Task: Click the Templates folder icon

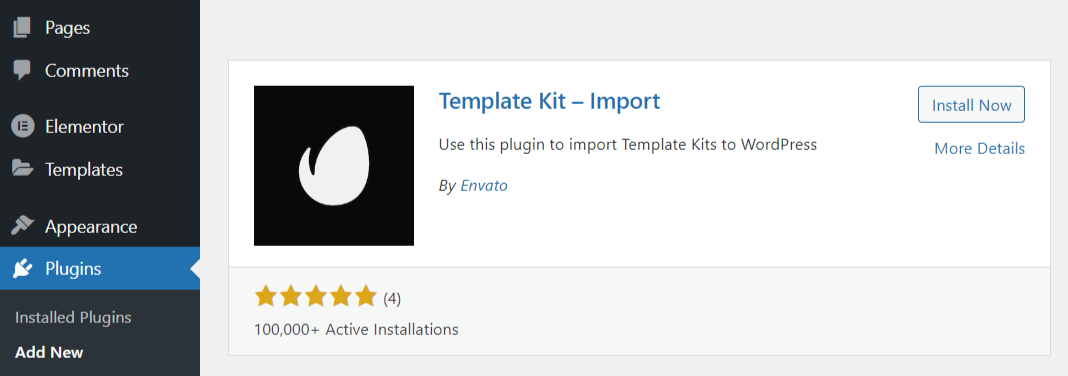Action: click(22, 169)
